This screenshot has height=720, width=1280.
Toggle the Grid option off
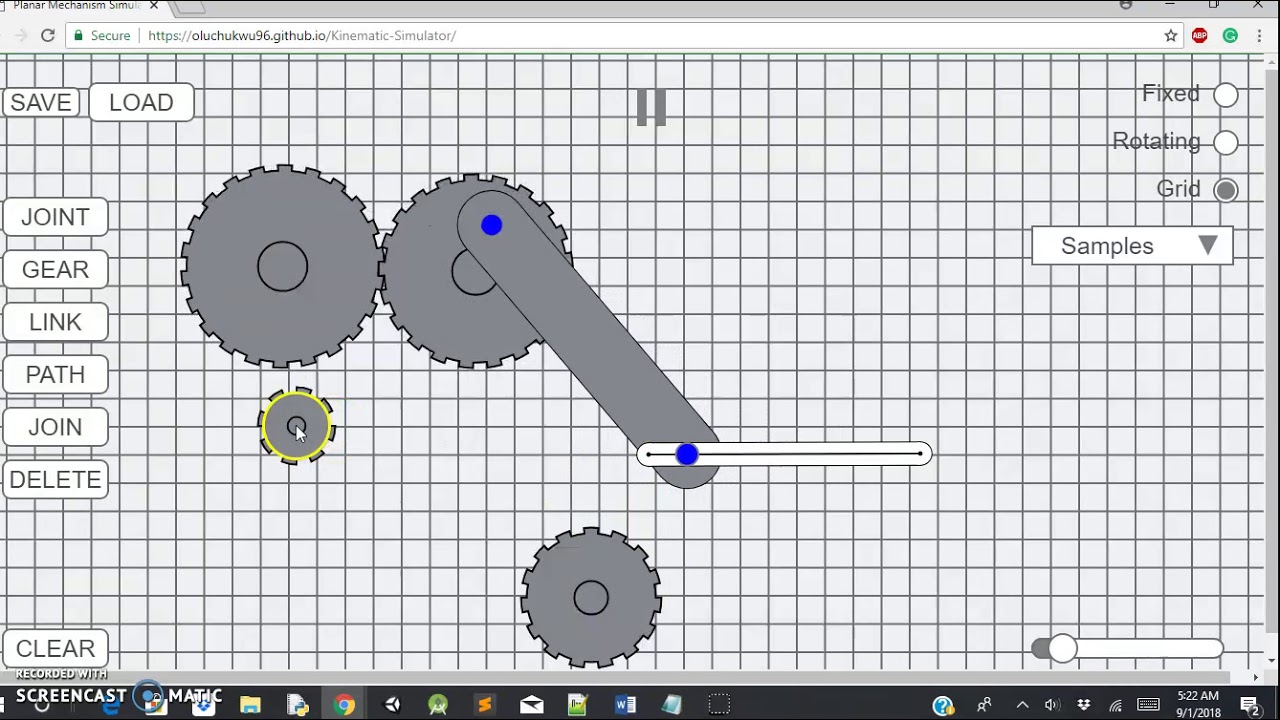pyautogui.click(x=1226, y=190)
